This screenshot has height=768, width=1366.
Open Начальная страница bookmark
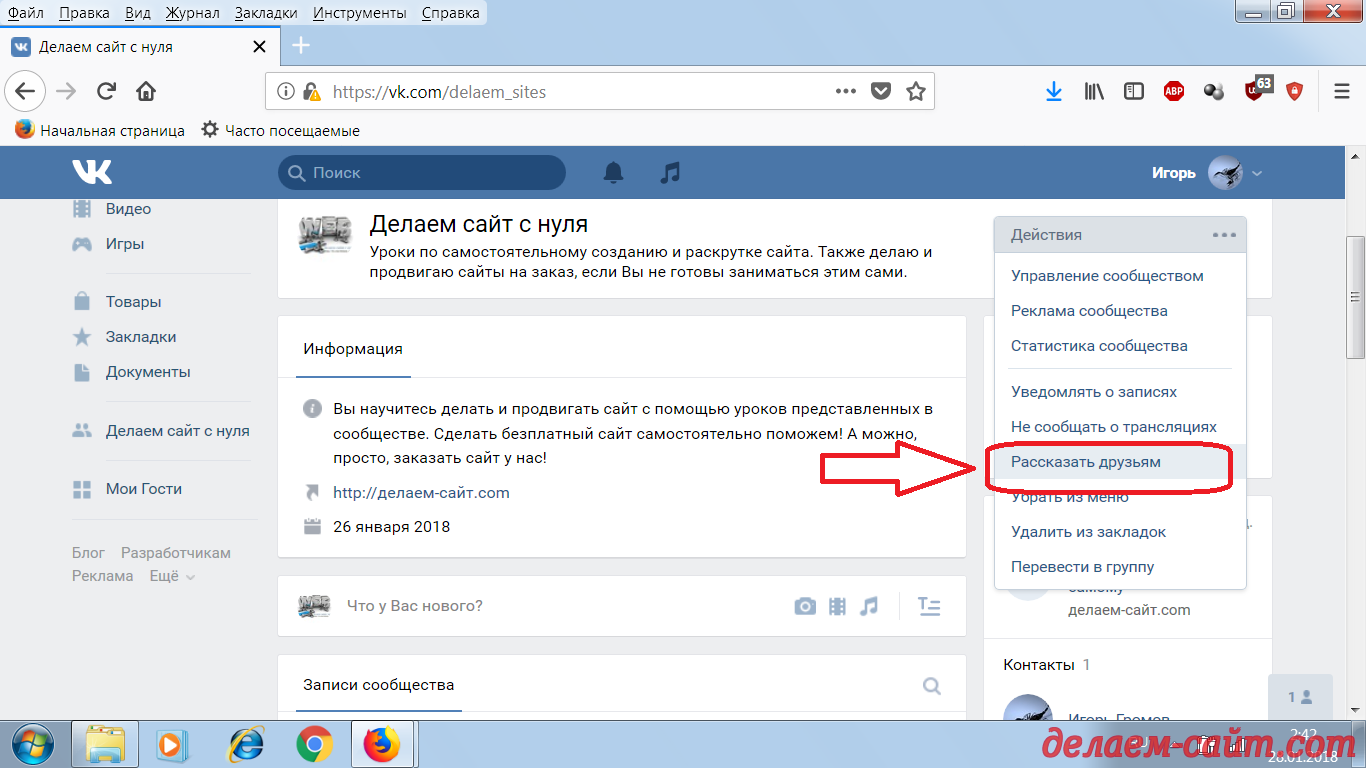[x=100, y=130]
